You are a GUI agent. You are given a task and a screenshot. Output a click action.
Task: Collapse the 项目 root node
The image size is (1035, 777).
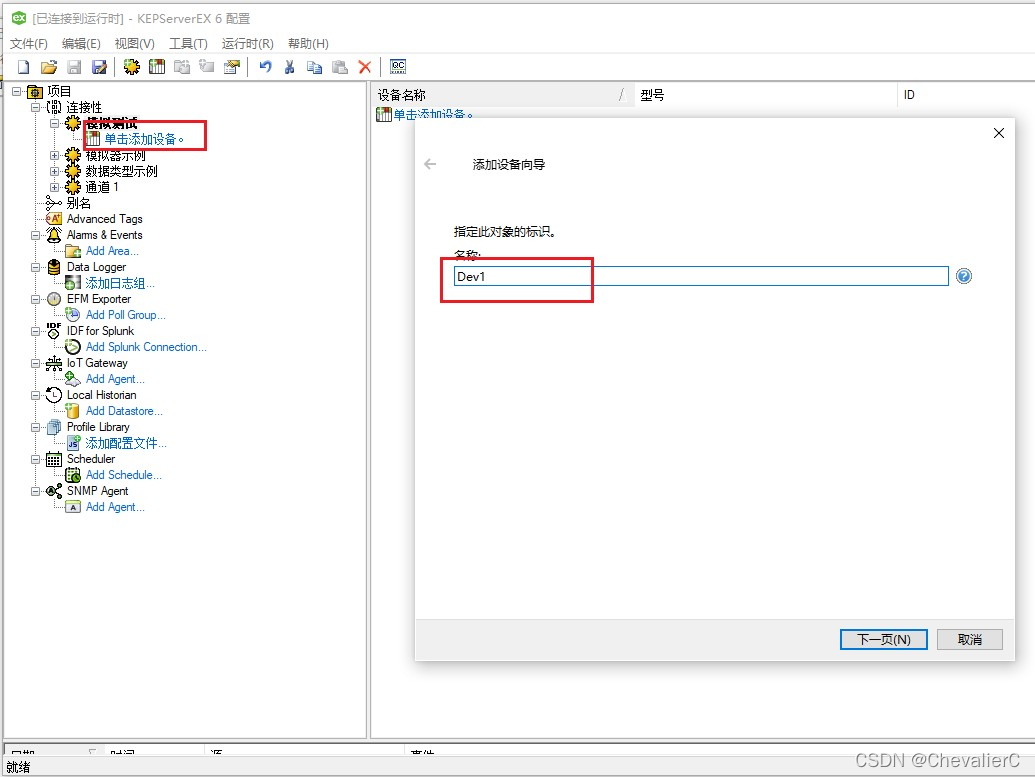17,91
